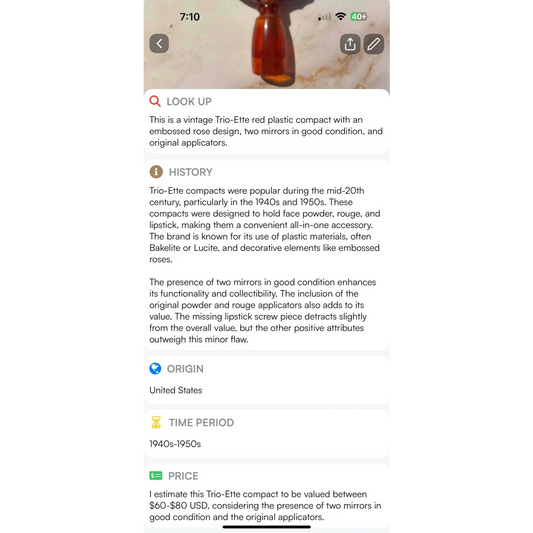Image resolution: width=533 pixels, height=533 pixels.
Task: Tap the back chevron button
Action: pyautogui.click(x=159, y=44)
